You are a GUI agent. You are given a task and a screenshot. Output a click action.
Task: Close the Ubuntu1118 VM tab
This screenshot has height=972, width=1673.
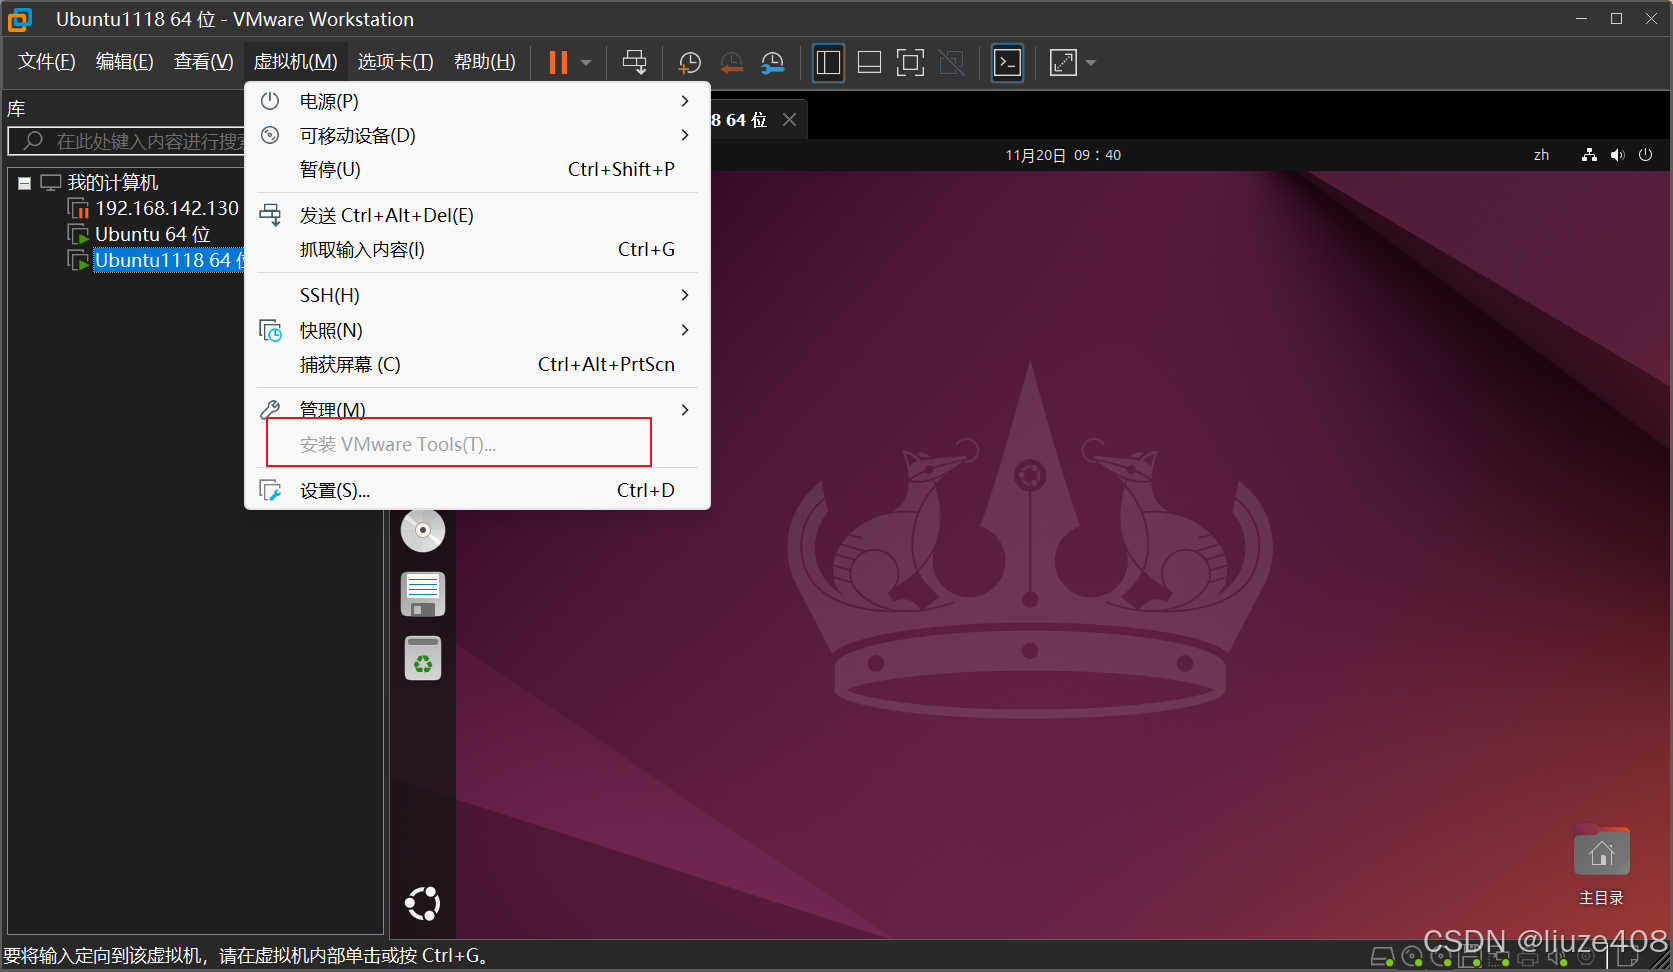pyautogui.click(x=789, y=120)
